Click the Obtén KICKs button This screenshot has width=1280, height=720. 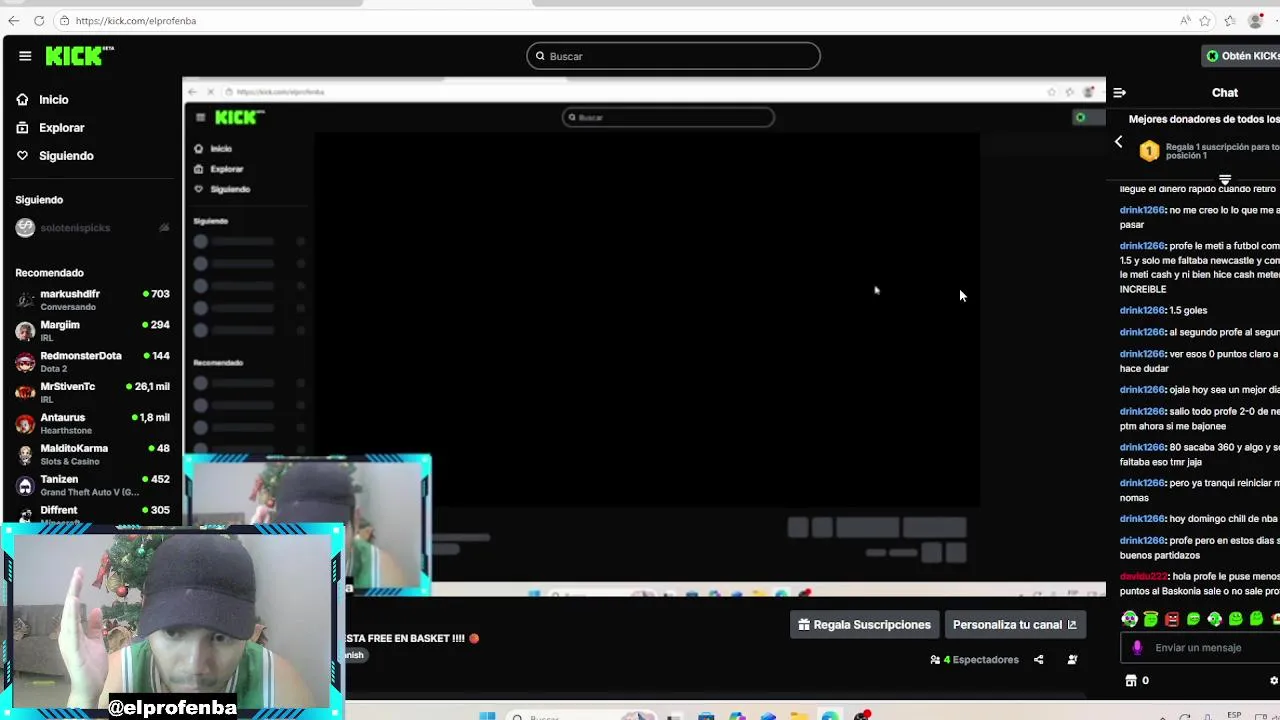(x=1242, y=56)
